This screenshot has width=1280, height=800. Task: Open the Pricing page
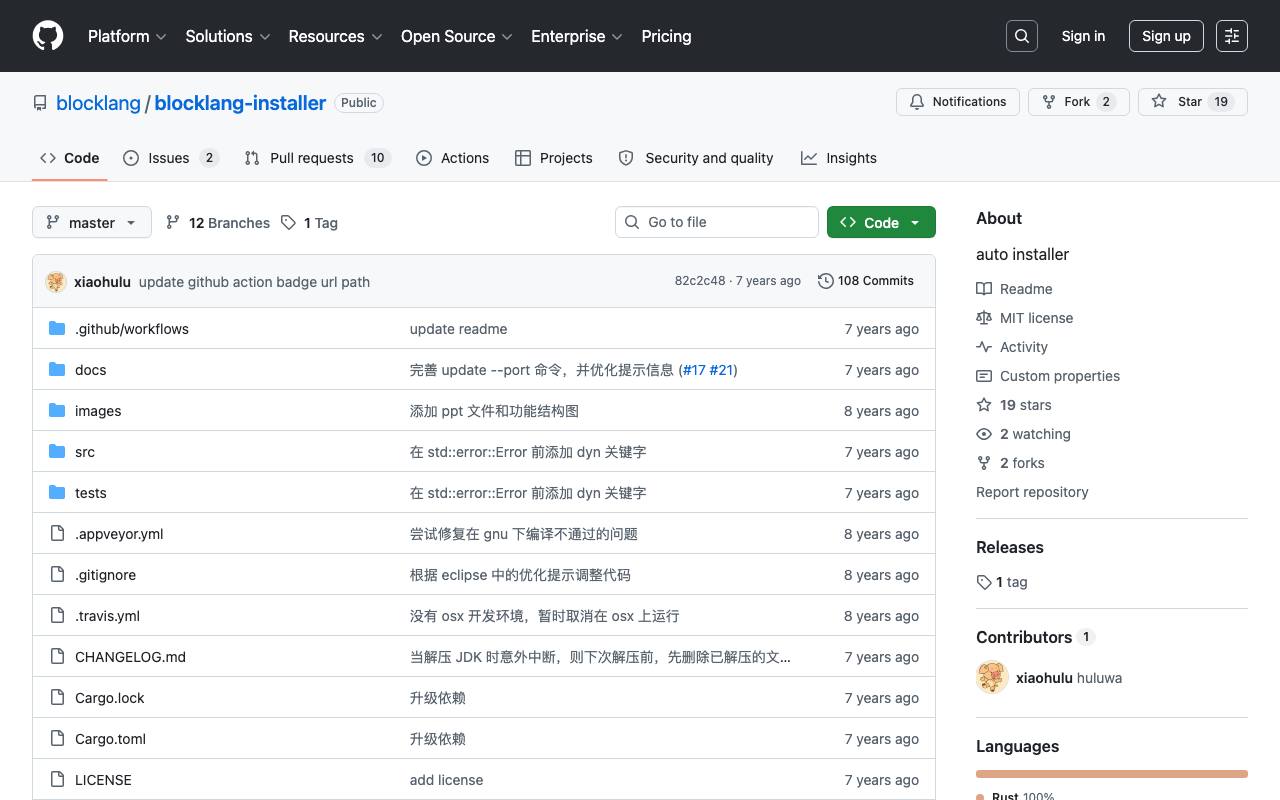click(x=666, y=36)
